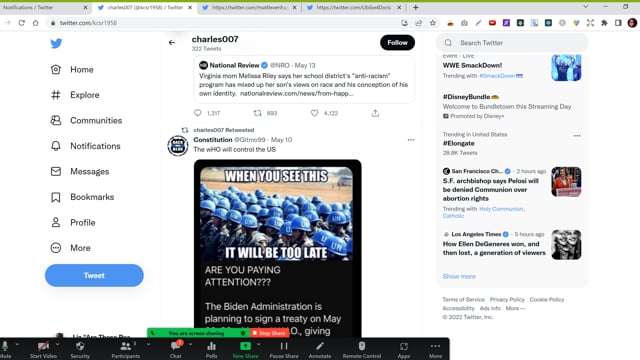640x360 pixels.
Task: Switch to the twitter.com/matthewh tab
Action: coord(249,7)
